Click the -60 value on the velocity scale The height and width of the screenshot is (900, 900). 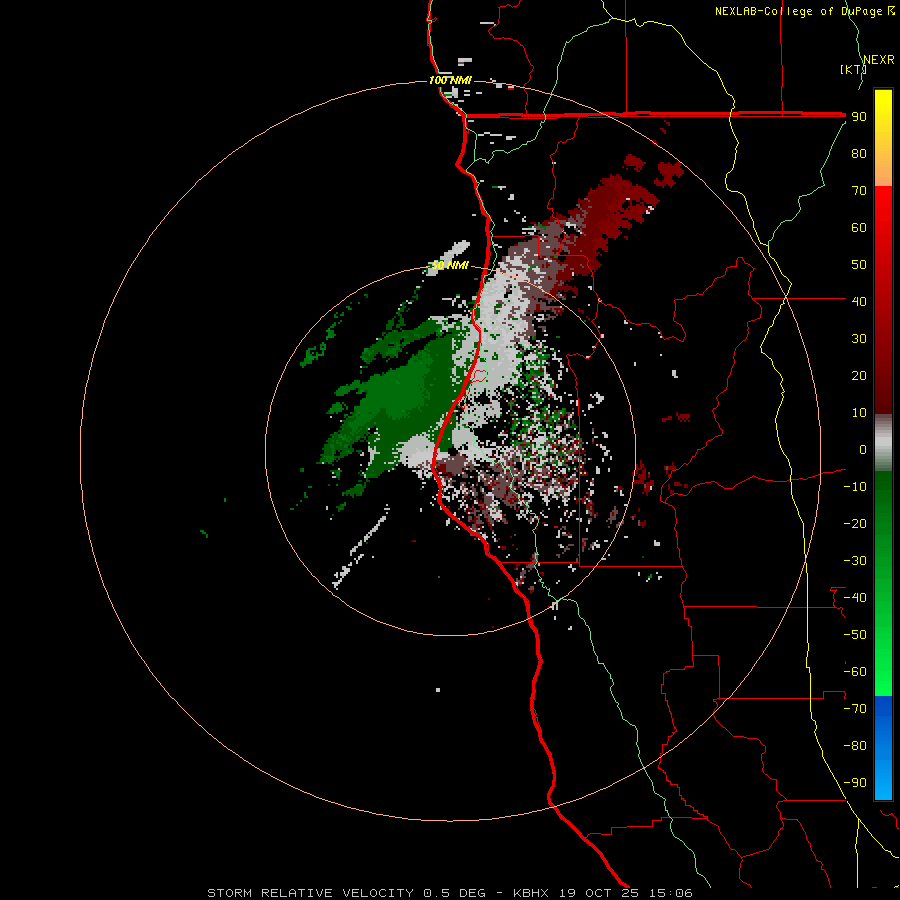pos(855,672)
